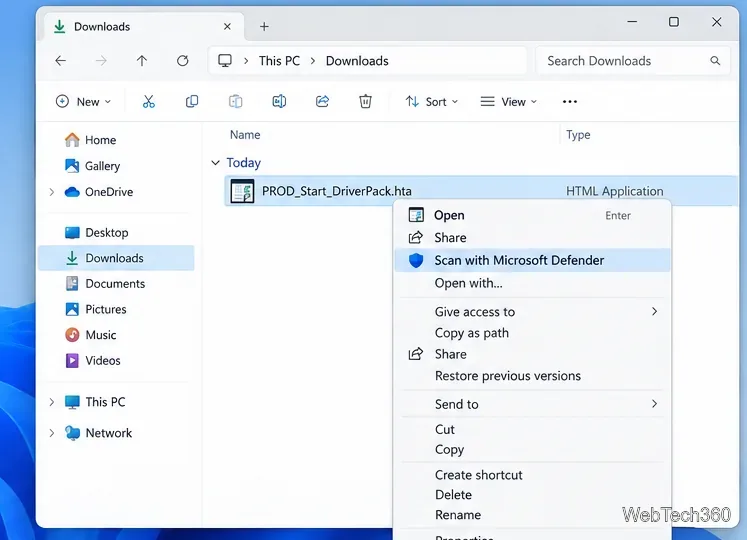This screenshot has height=540, width=747.
Task: Click the Copy toolbar icon
Action: click(x=192, y=101)
